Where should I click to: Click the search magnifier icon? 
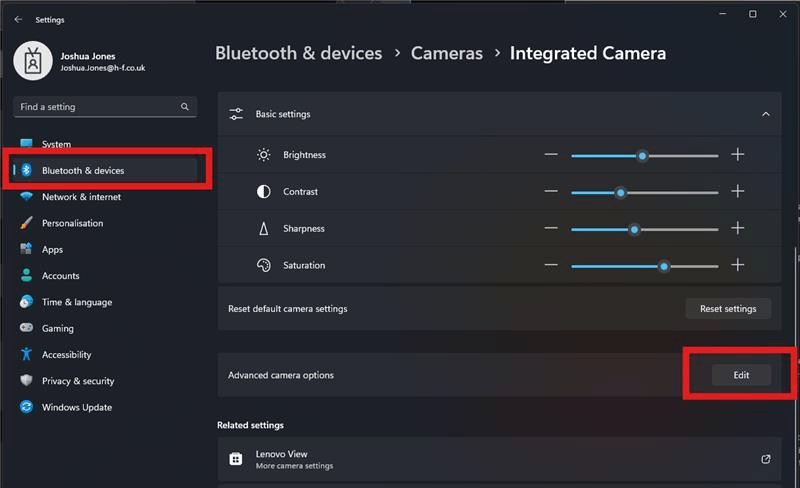pyautogui.click(x=185, y=107)
